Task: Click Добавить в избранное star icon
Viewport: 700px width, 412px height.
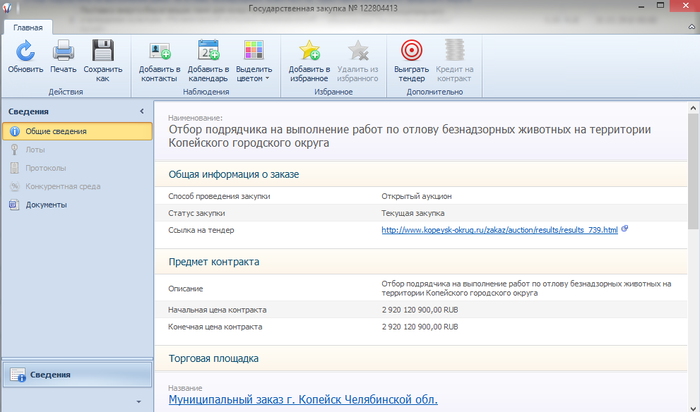Action: [309, 52]
